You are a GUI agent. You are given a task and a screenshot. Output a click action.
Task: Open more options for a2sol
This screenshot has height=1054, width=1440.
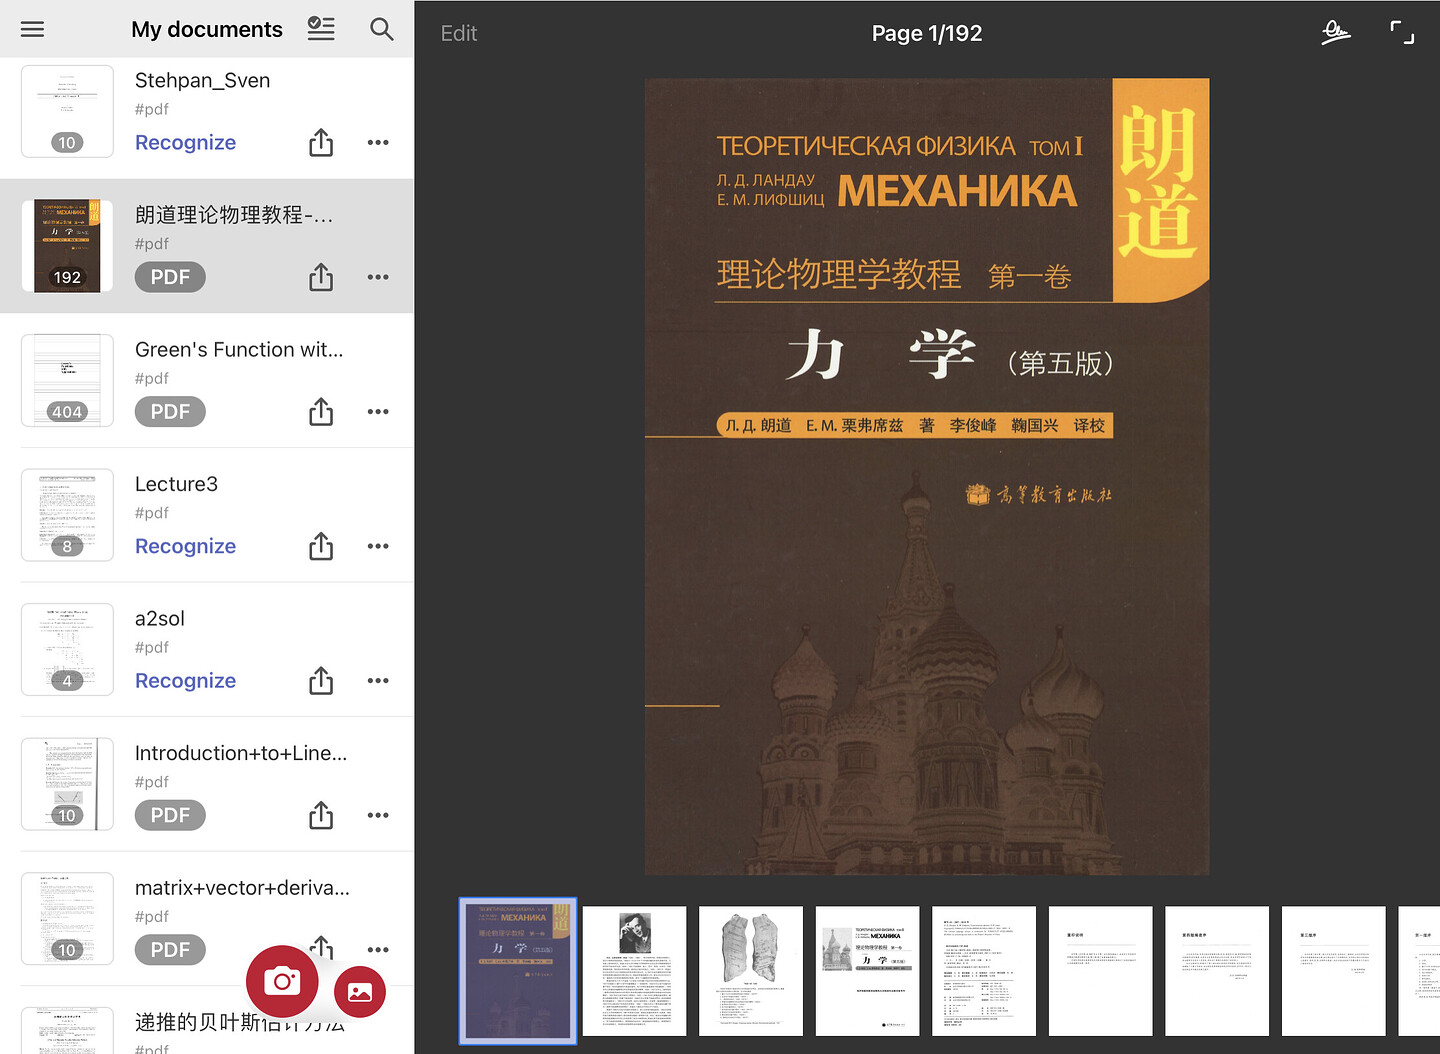[x=378, y=681]
